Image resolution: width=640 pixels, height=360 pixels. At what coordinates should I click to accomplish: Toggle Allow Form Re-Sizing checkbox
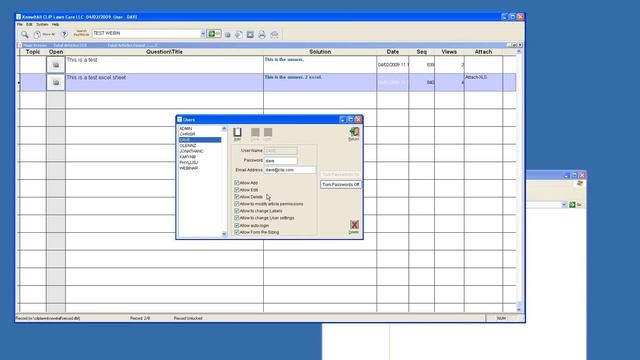coord(237,232)
